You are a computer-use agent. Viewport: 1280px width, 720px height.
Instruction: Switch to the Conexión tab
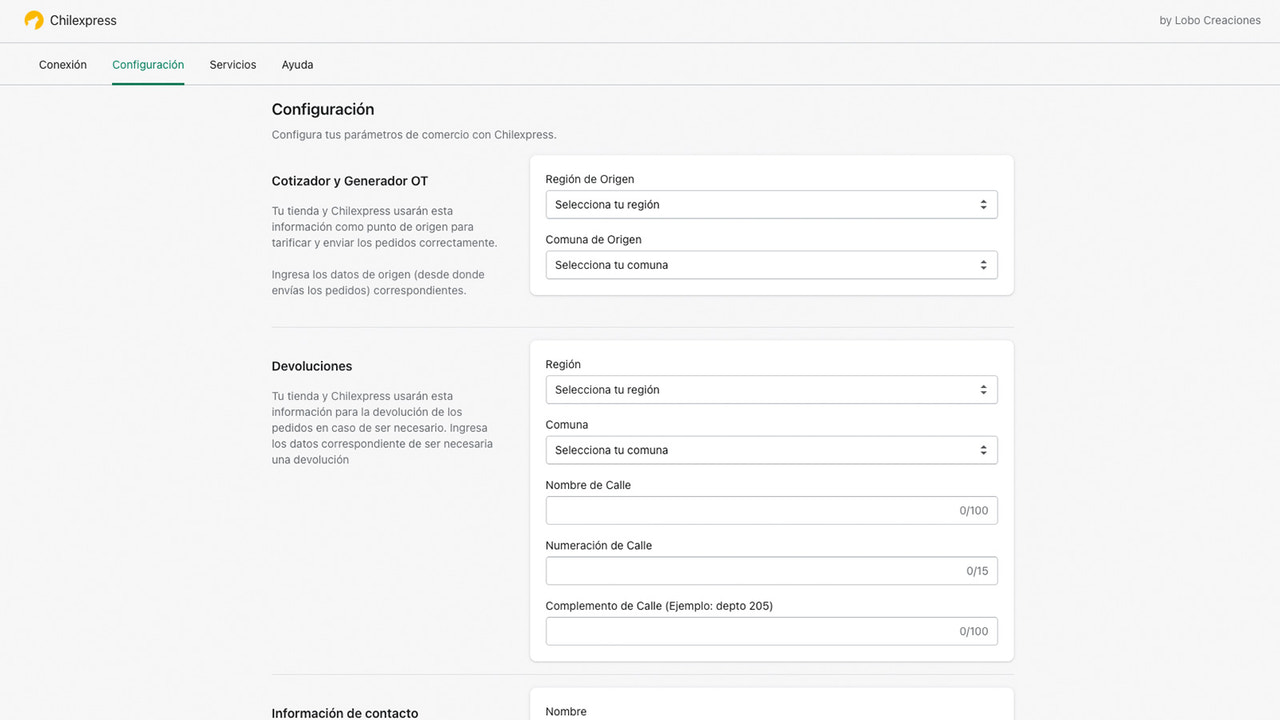coord(62,63)
